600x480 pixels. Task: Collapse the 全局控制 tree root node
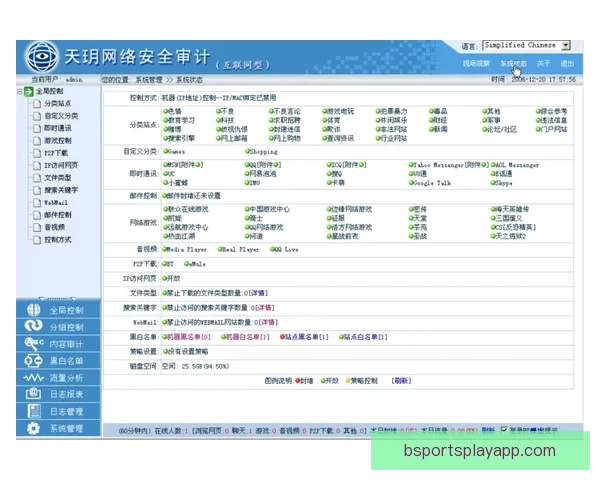[21, 92]
